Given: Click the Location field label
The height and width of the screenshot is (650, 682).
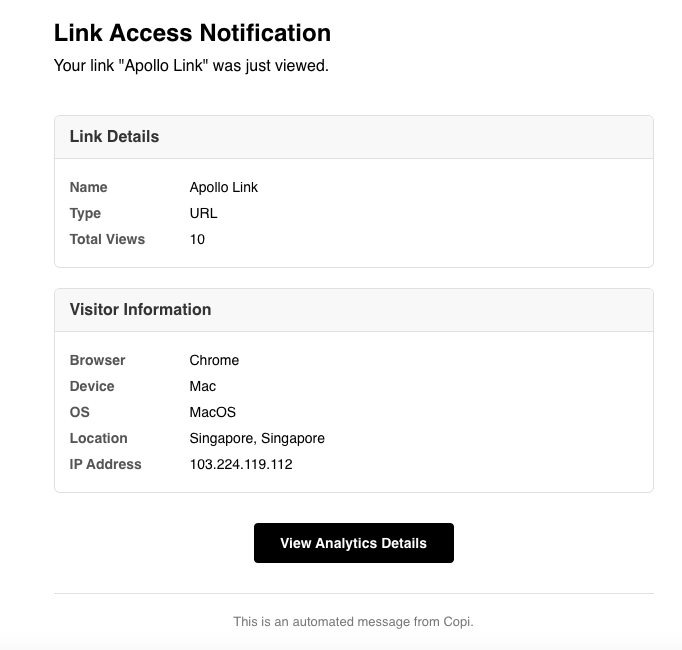Looking at the screenshot, I should (x=98, y=438).
